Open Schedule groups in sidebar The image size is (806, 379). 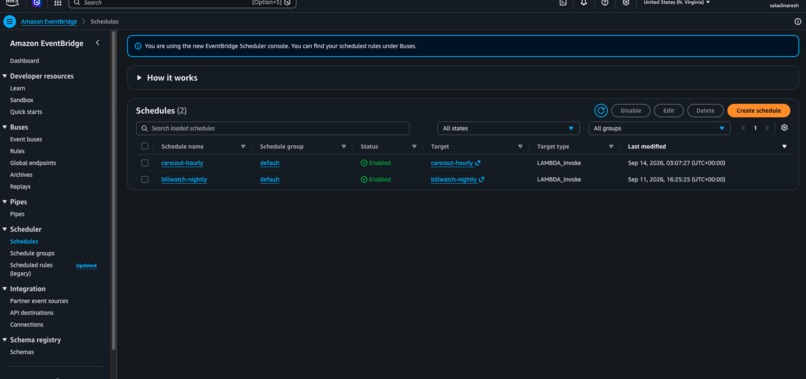pyautogui.click(x=32, y=254)
